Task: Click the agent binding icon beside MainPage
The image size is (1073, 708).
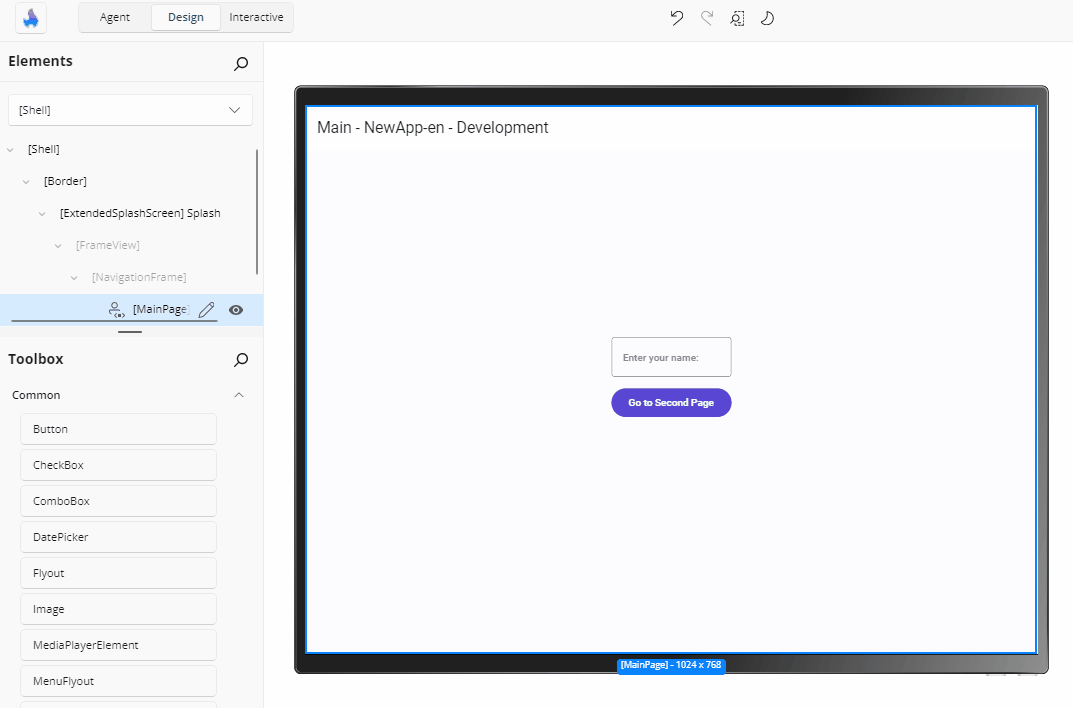Action: 116,310
